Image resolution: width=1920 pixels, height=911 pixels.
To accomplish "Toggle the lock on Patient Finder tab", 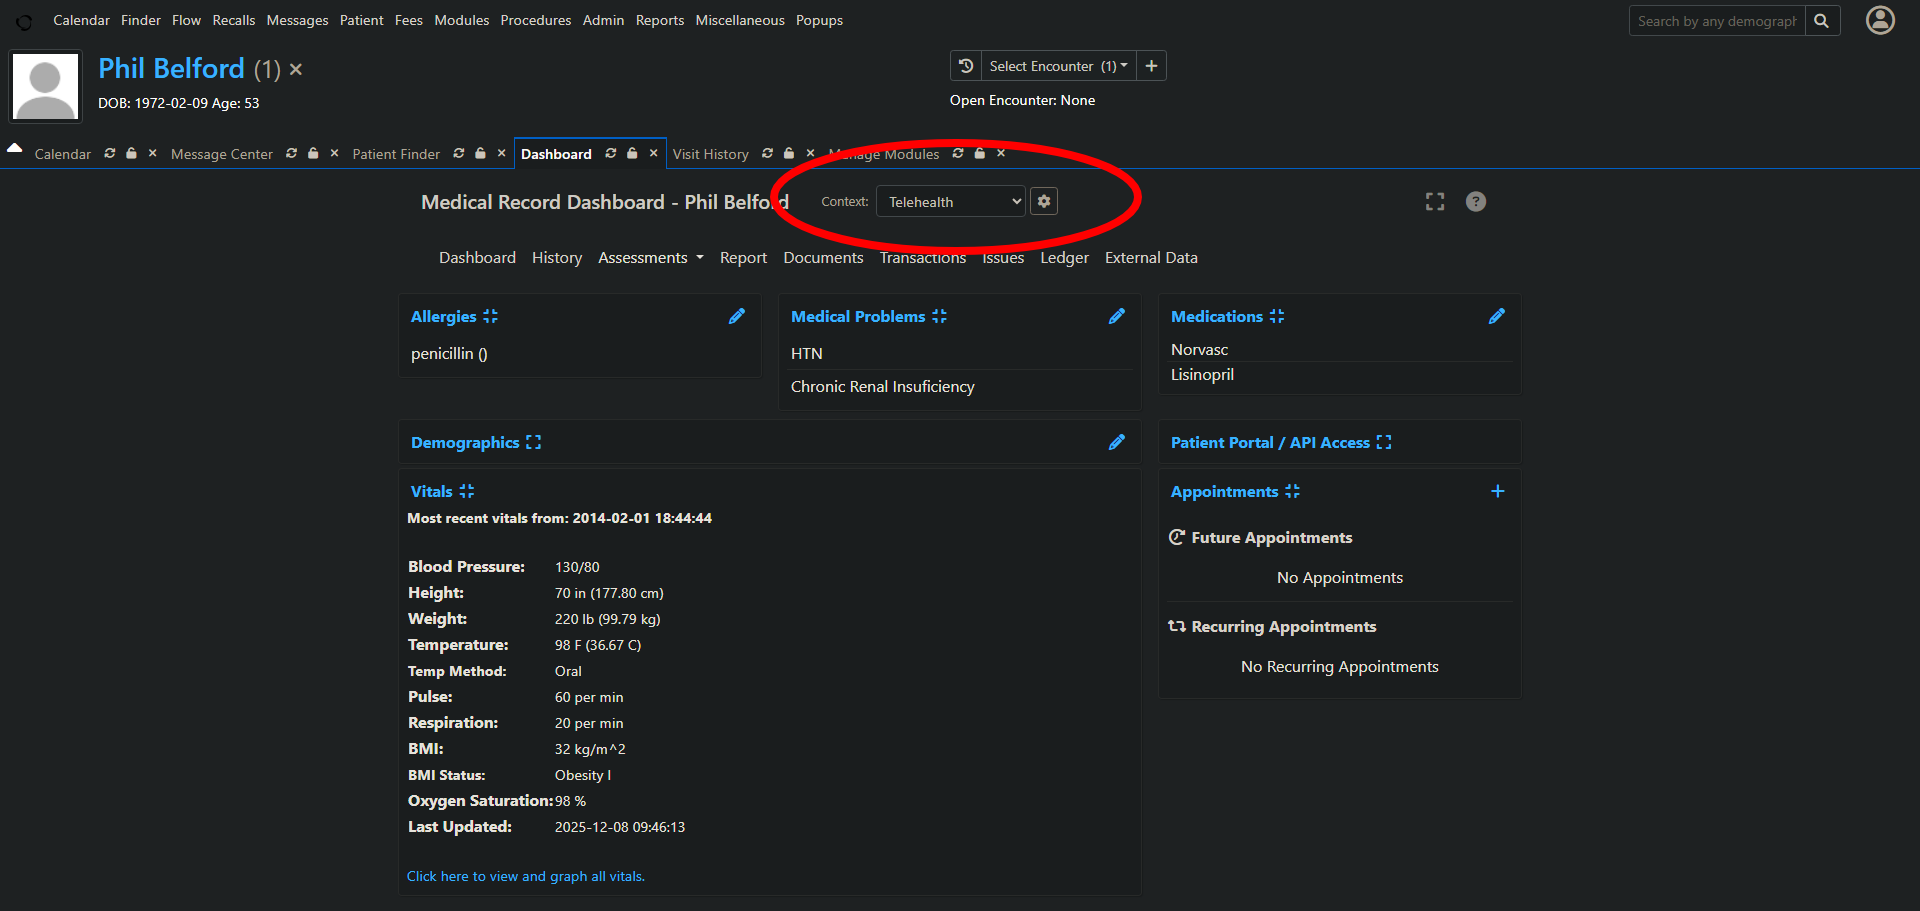I will pos(480,153).
